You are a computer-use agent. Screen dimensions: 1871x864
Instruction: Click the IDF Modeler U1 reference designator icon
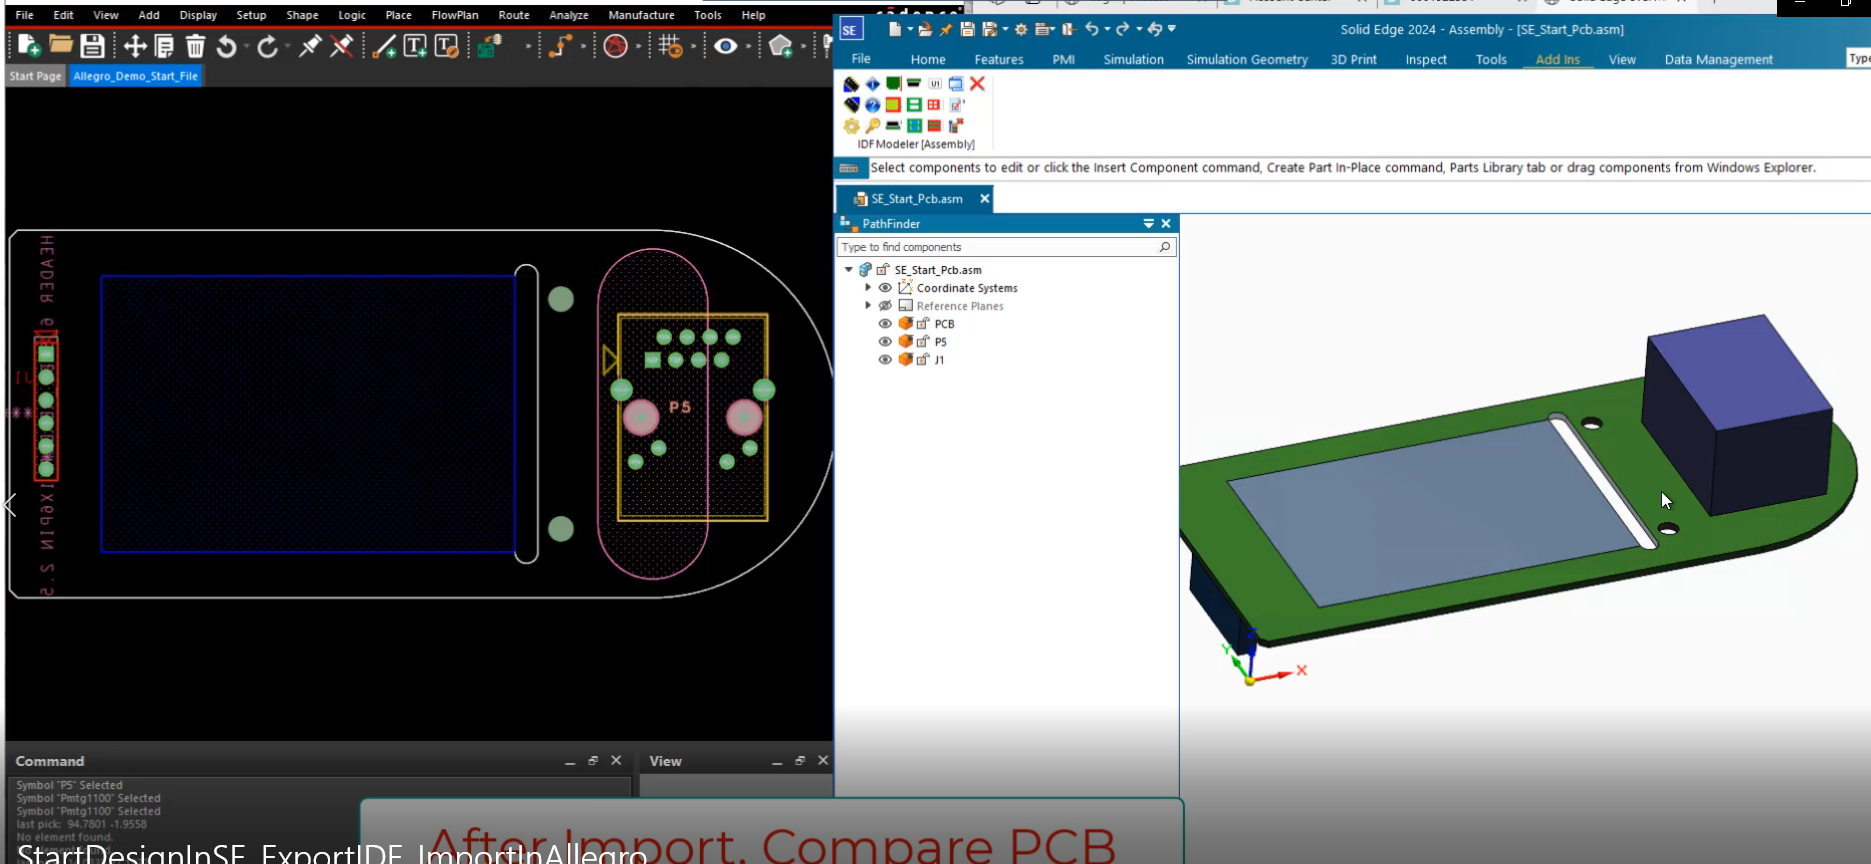click(x=935, y=84)
